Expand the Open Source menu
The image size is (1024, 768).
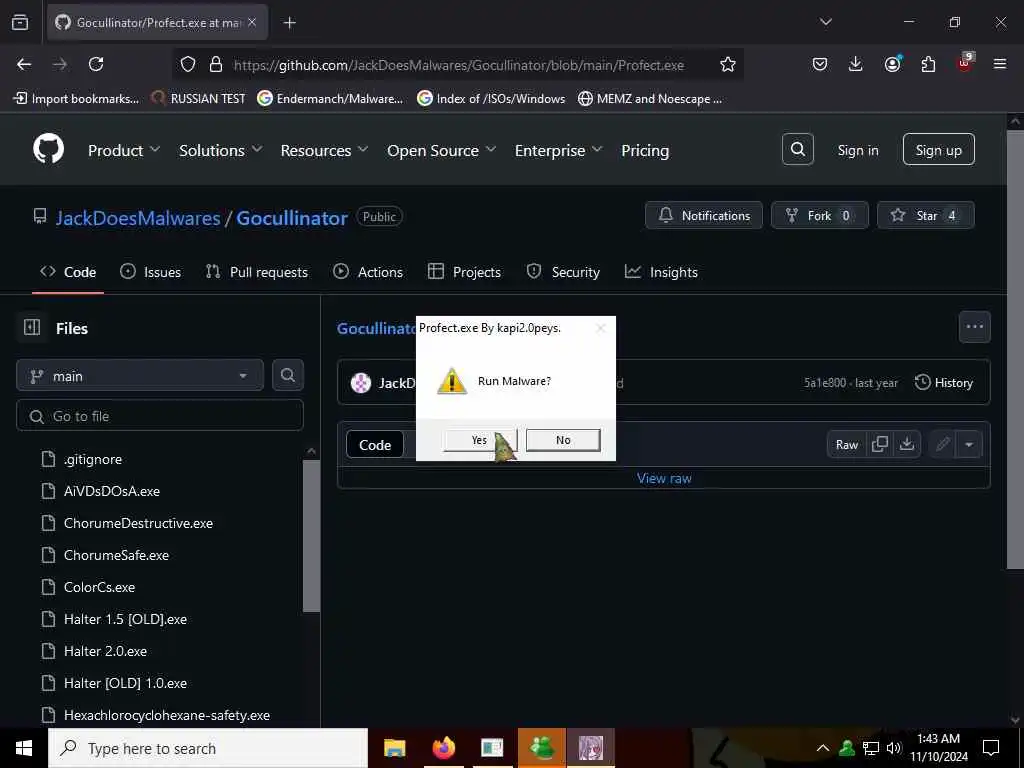click(x=441, y=150)
